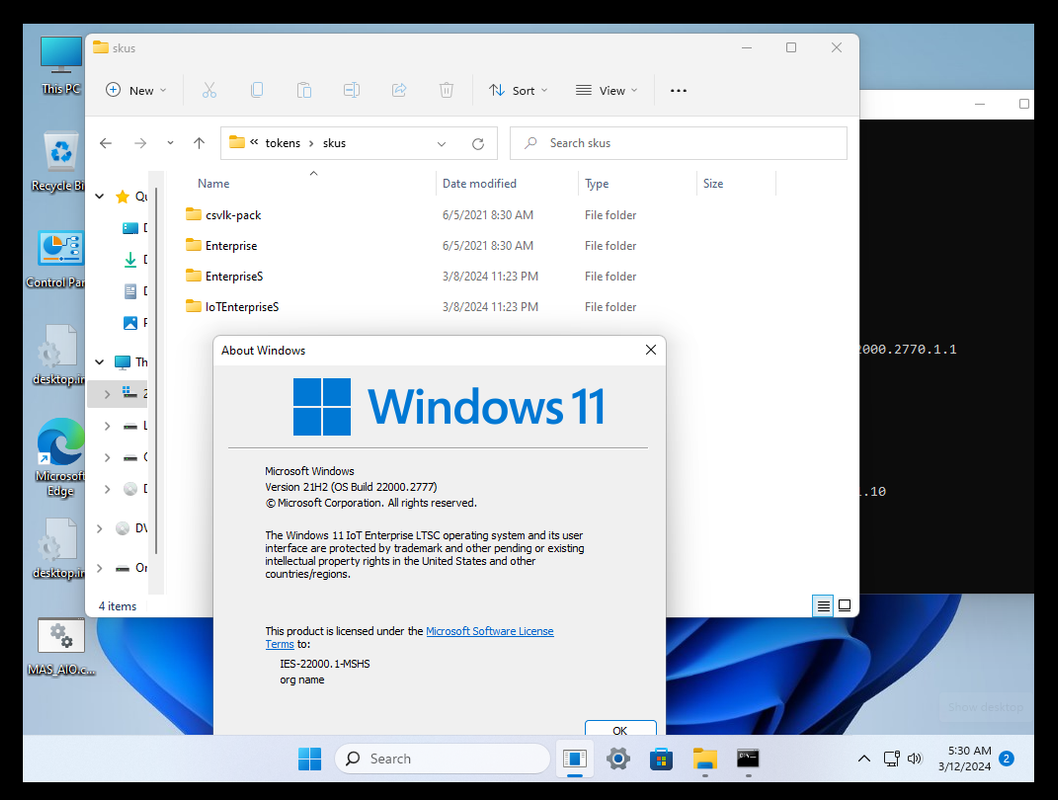Open File Explorer from taskbar

tap(704, 759)
